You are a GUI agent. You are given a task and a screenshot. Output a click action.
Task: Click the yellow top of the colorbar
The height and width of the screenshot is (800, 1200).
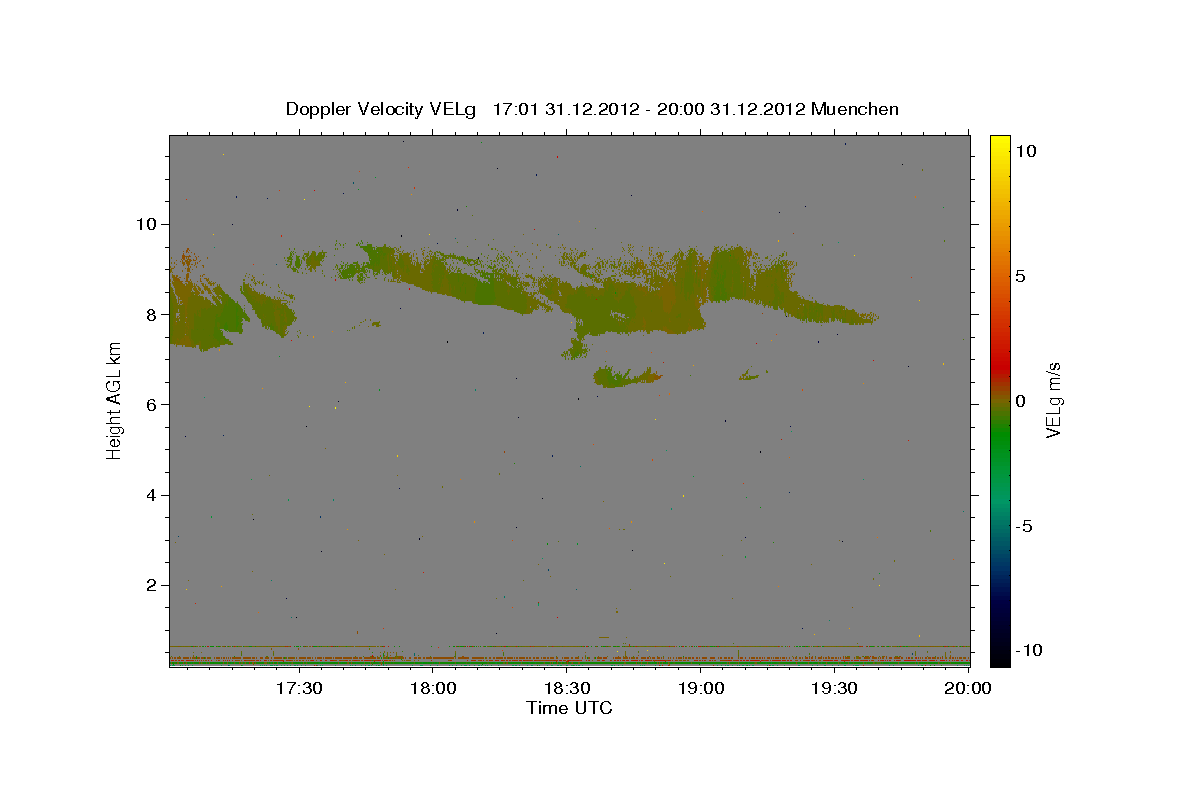(1000, 148)
